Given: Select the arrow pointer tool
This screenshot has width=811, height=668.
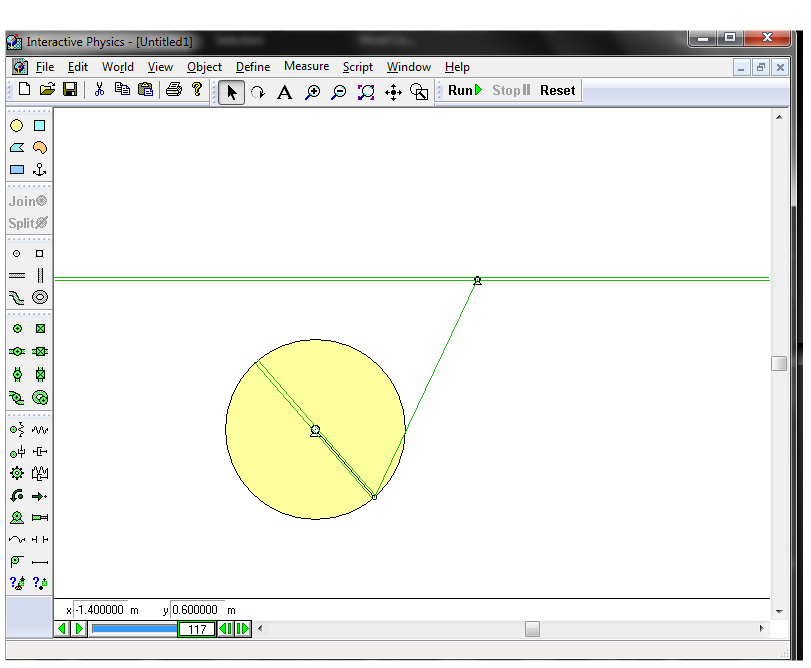Looking at the screenshot, I should click(x=231, y=91).
